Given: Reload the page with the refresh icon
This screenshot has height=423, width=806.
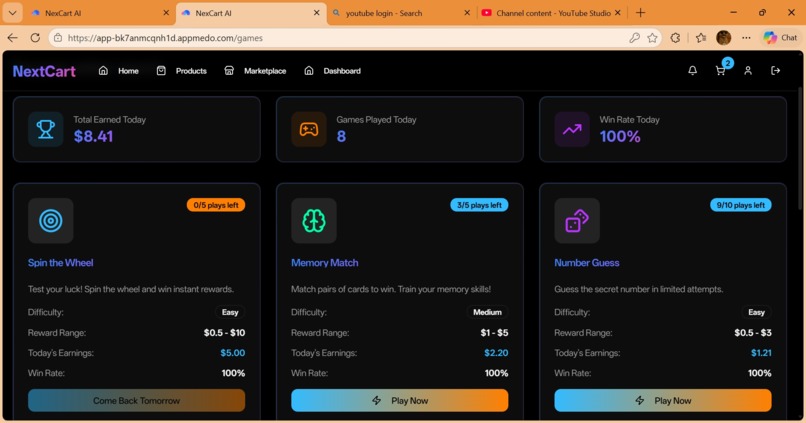Looking at the screenshot, I should pyautogui.click(x=35, y=38).
